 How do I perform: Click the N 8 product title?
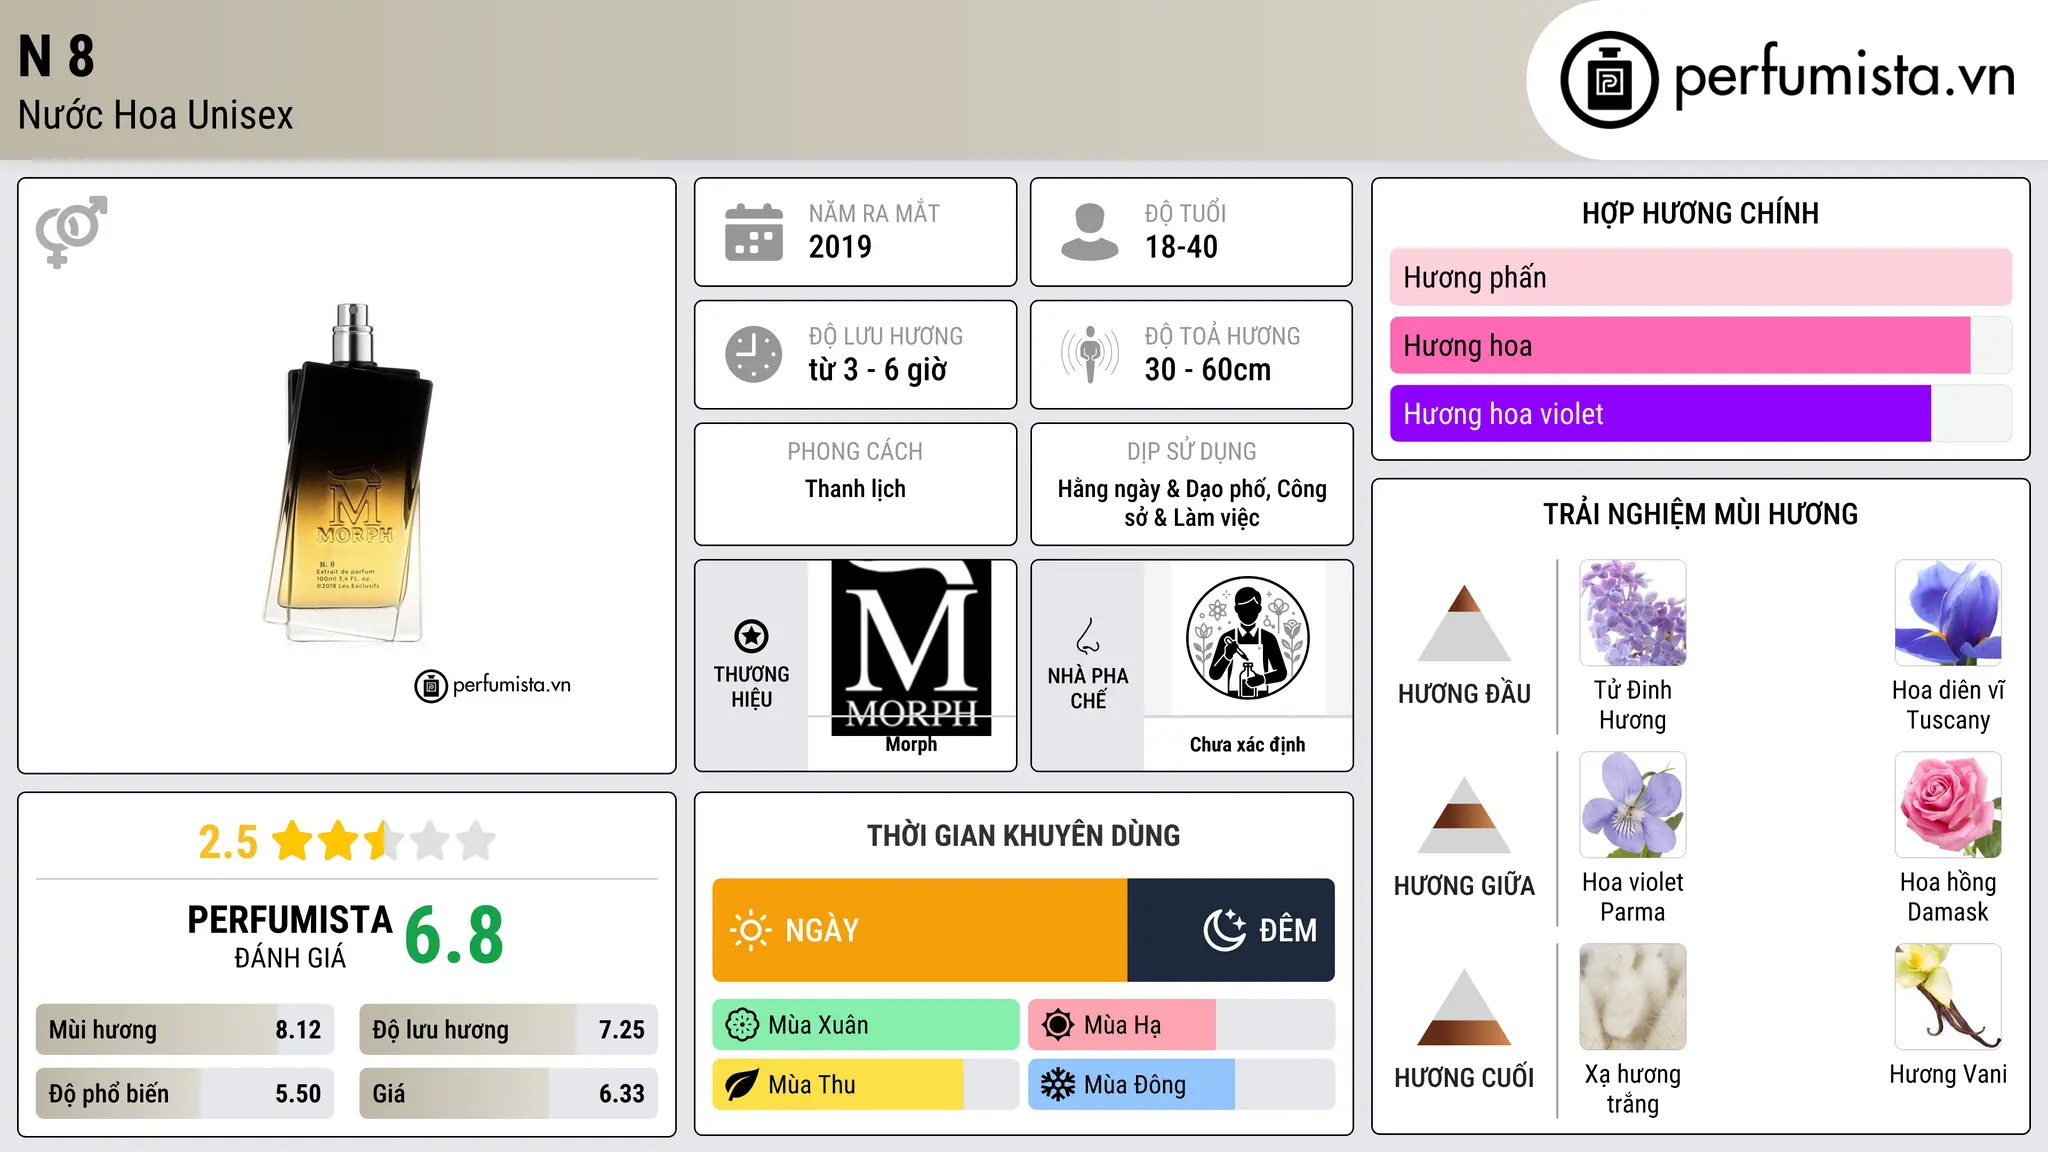(x=56, y=57)
